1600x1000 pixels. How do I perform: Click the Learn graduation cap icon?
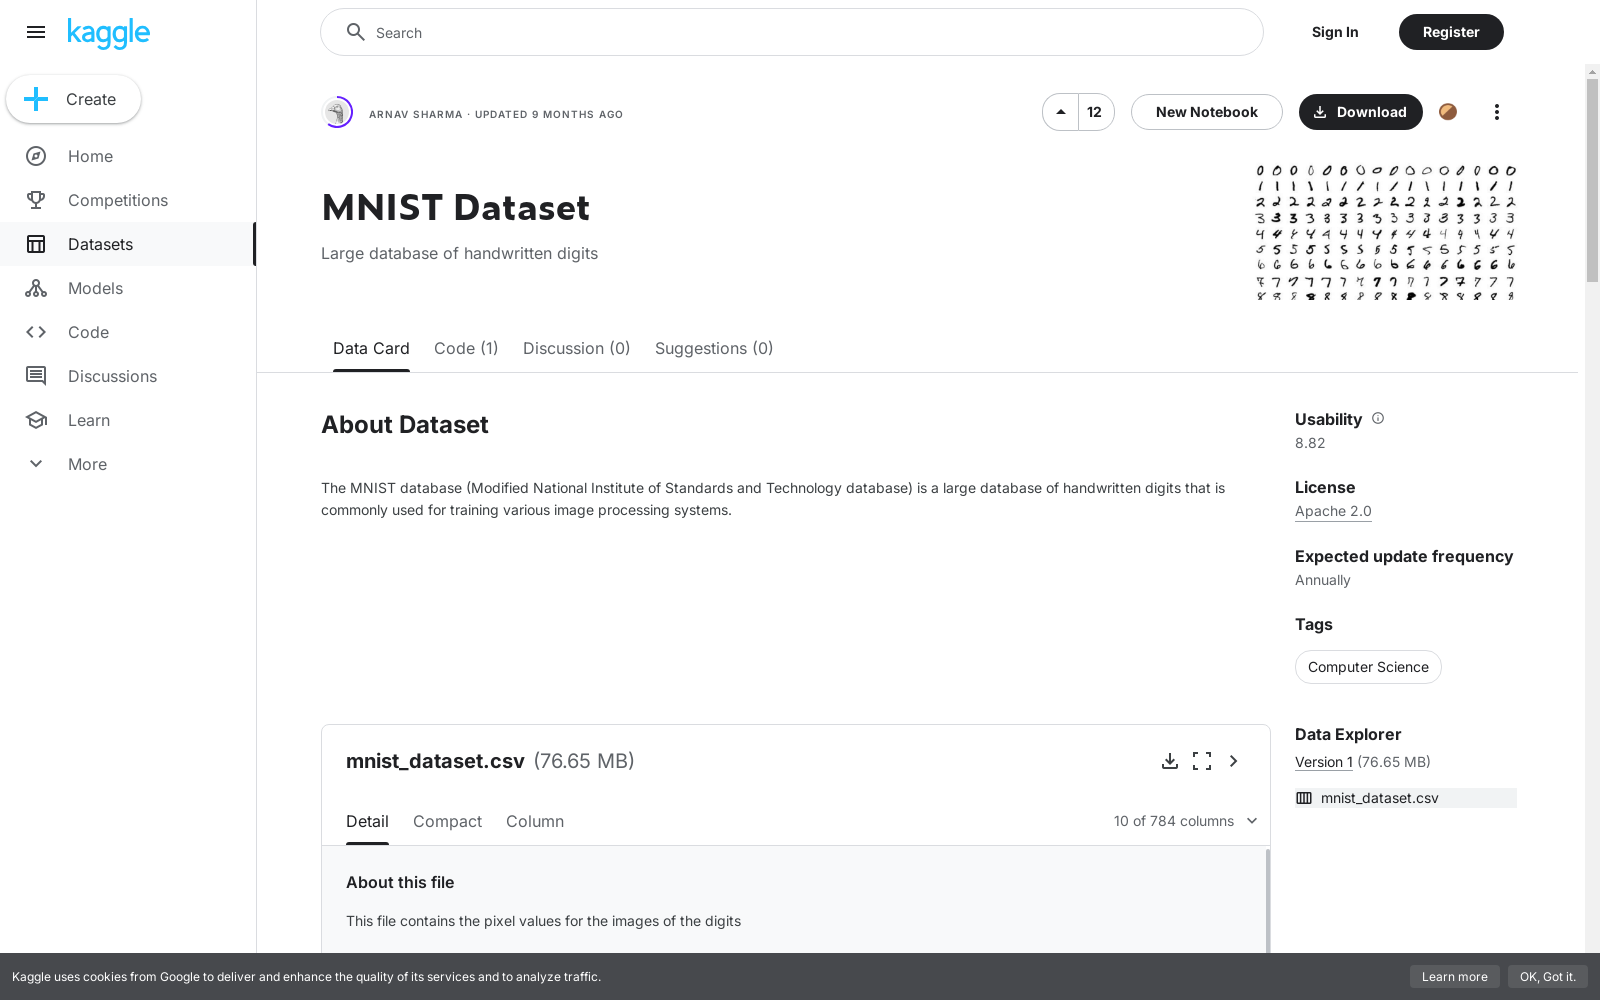pos(36,420)
